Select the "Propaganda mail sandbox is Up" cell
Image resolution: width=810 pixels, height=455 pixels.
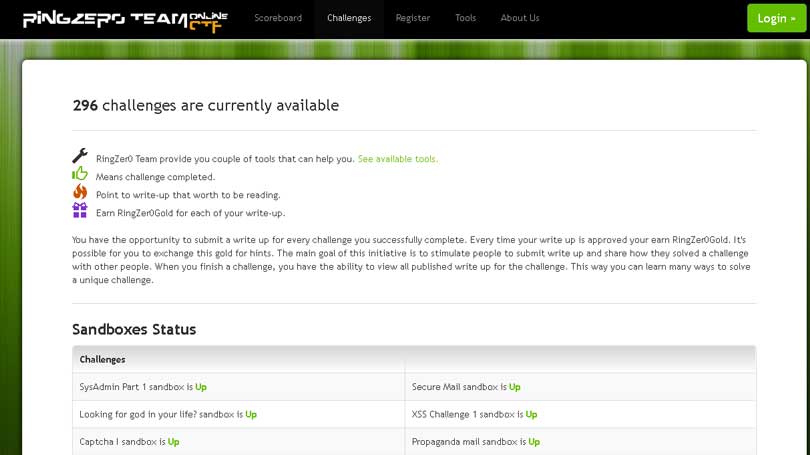(581, 442)
